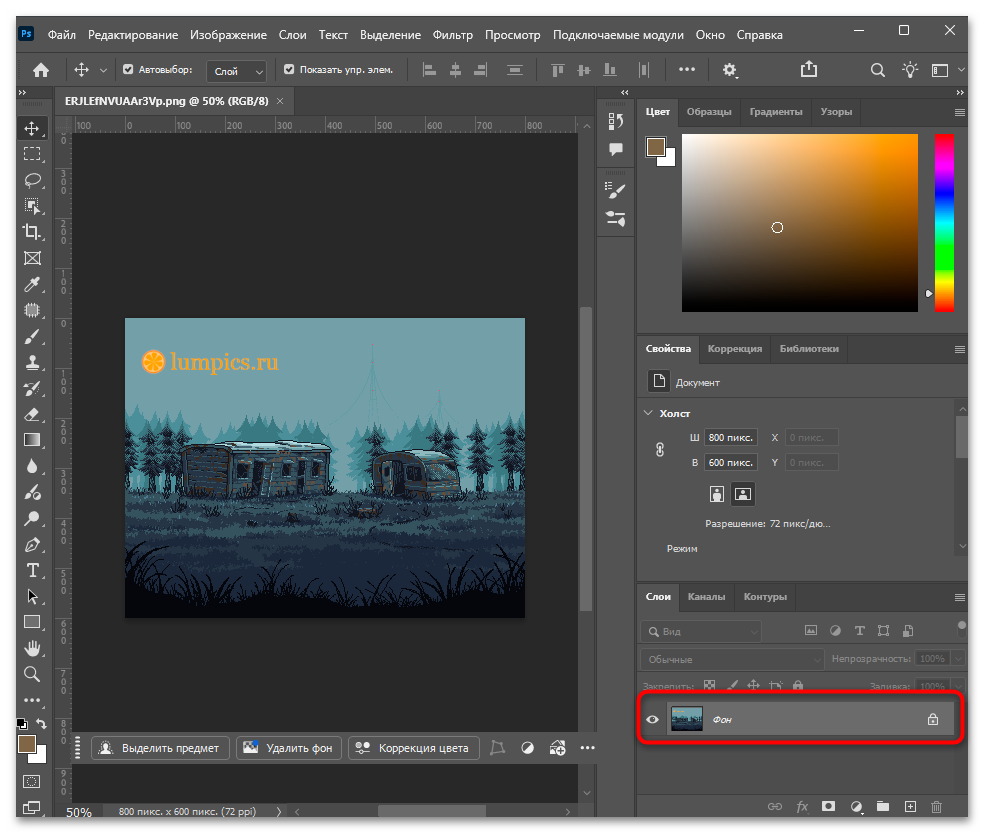Select the History Brush tool
984x833 pixels.
tap(32, 389)
